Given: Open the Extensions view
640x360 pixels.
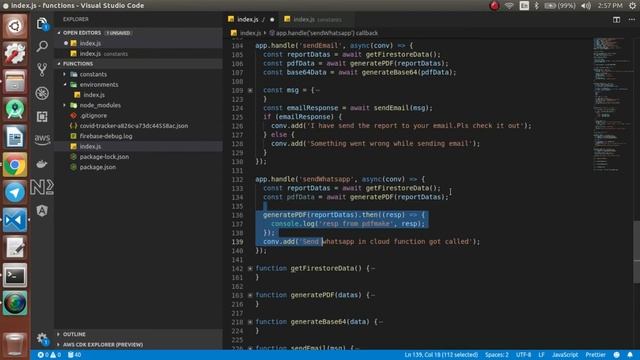Looking at the screenshot, I should click(x=42, y=117).
